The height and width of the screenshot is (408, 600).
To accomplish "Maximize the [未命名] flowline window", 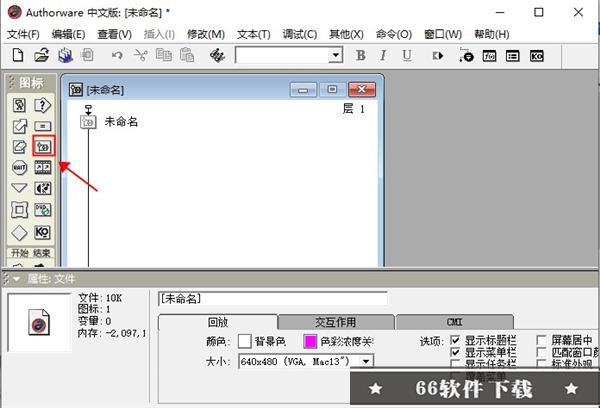I will (x=332, y=90).
